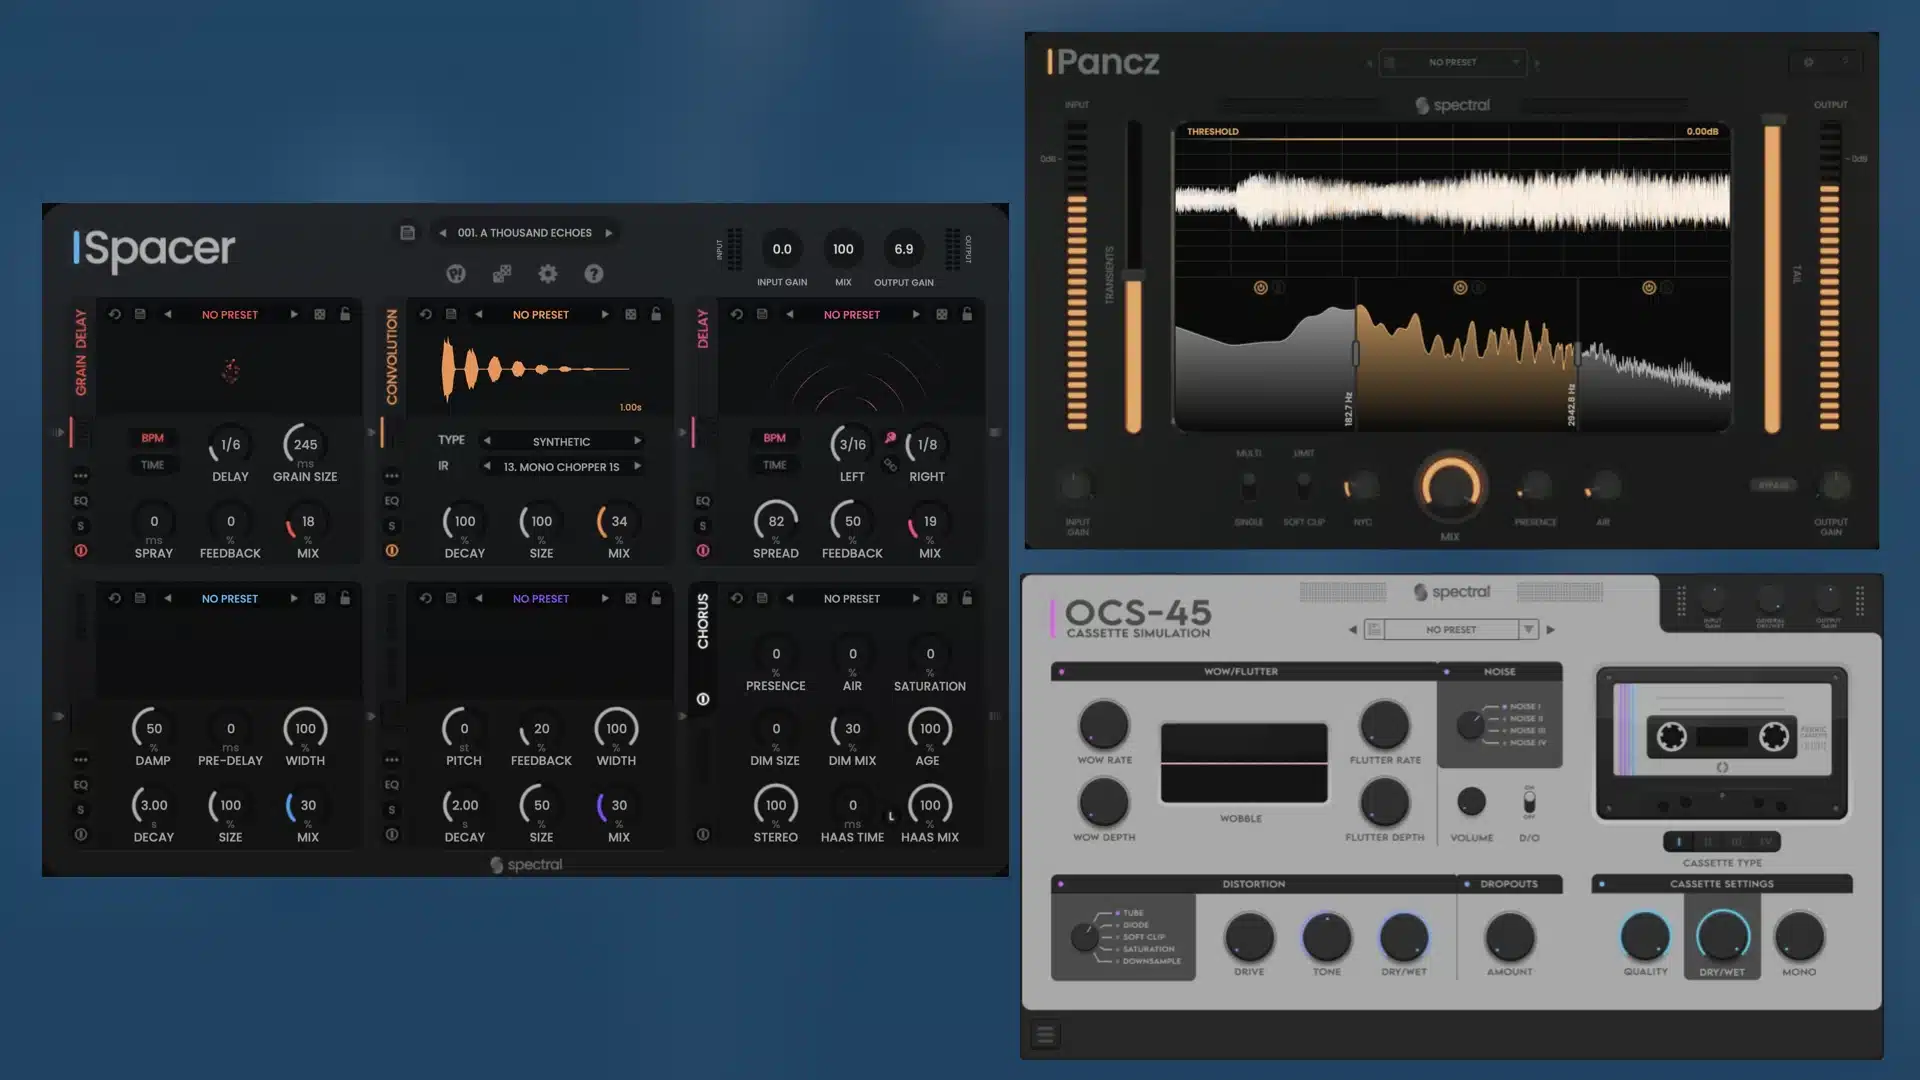The height and width of the screenshot is (1080, 1920).
Task: Click the undo icon in Delay module
Action: 737,314
